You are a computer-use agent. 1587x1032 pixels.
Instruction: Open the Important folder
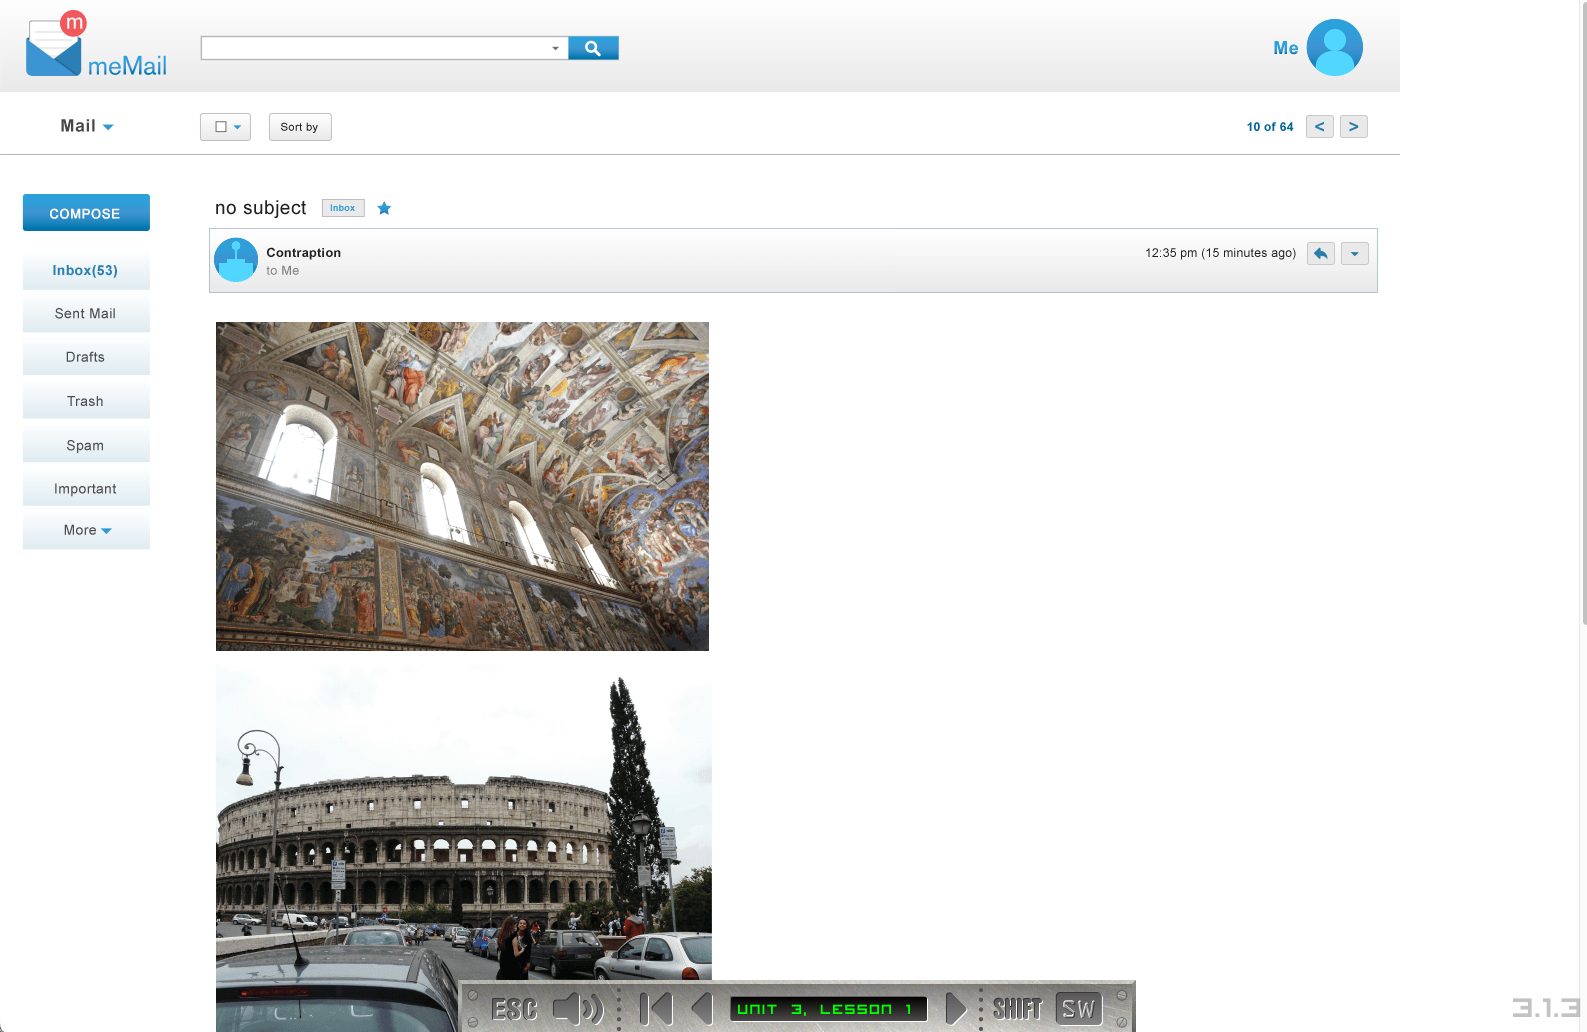(86, 489)
